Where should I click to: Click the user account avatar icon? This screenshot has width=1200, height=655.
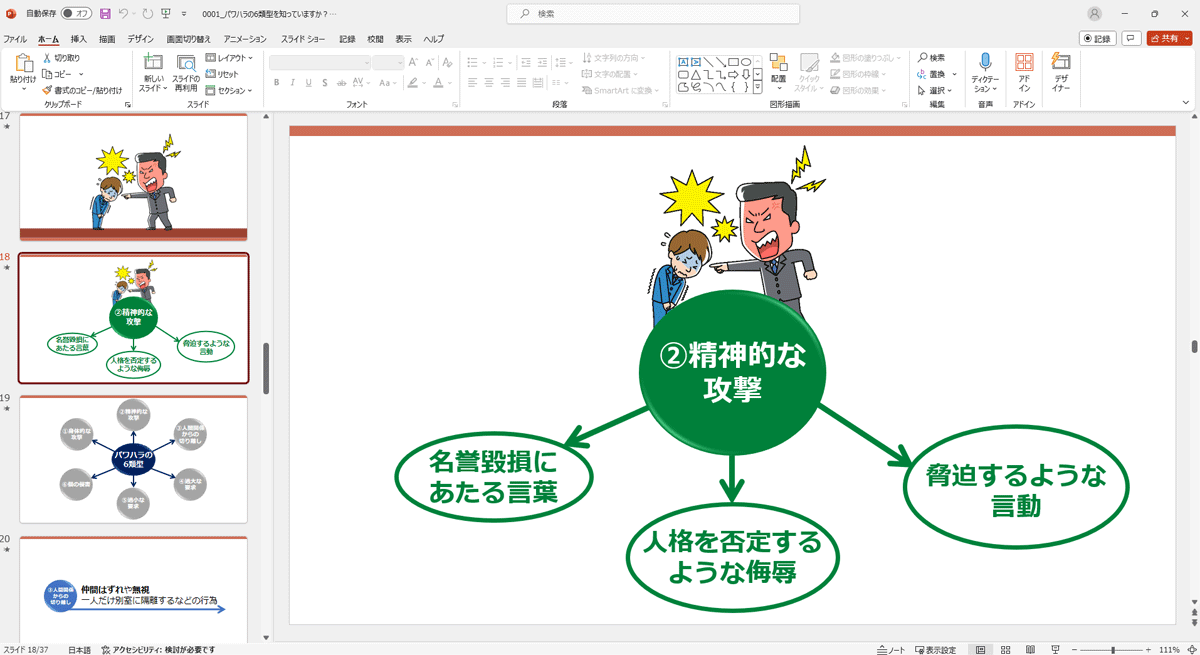[1095, 14]
